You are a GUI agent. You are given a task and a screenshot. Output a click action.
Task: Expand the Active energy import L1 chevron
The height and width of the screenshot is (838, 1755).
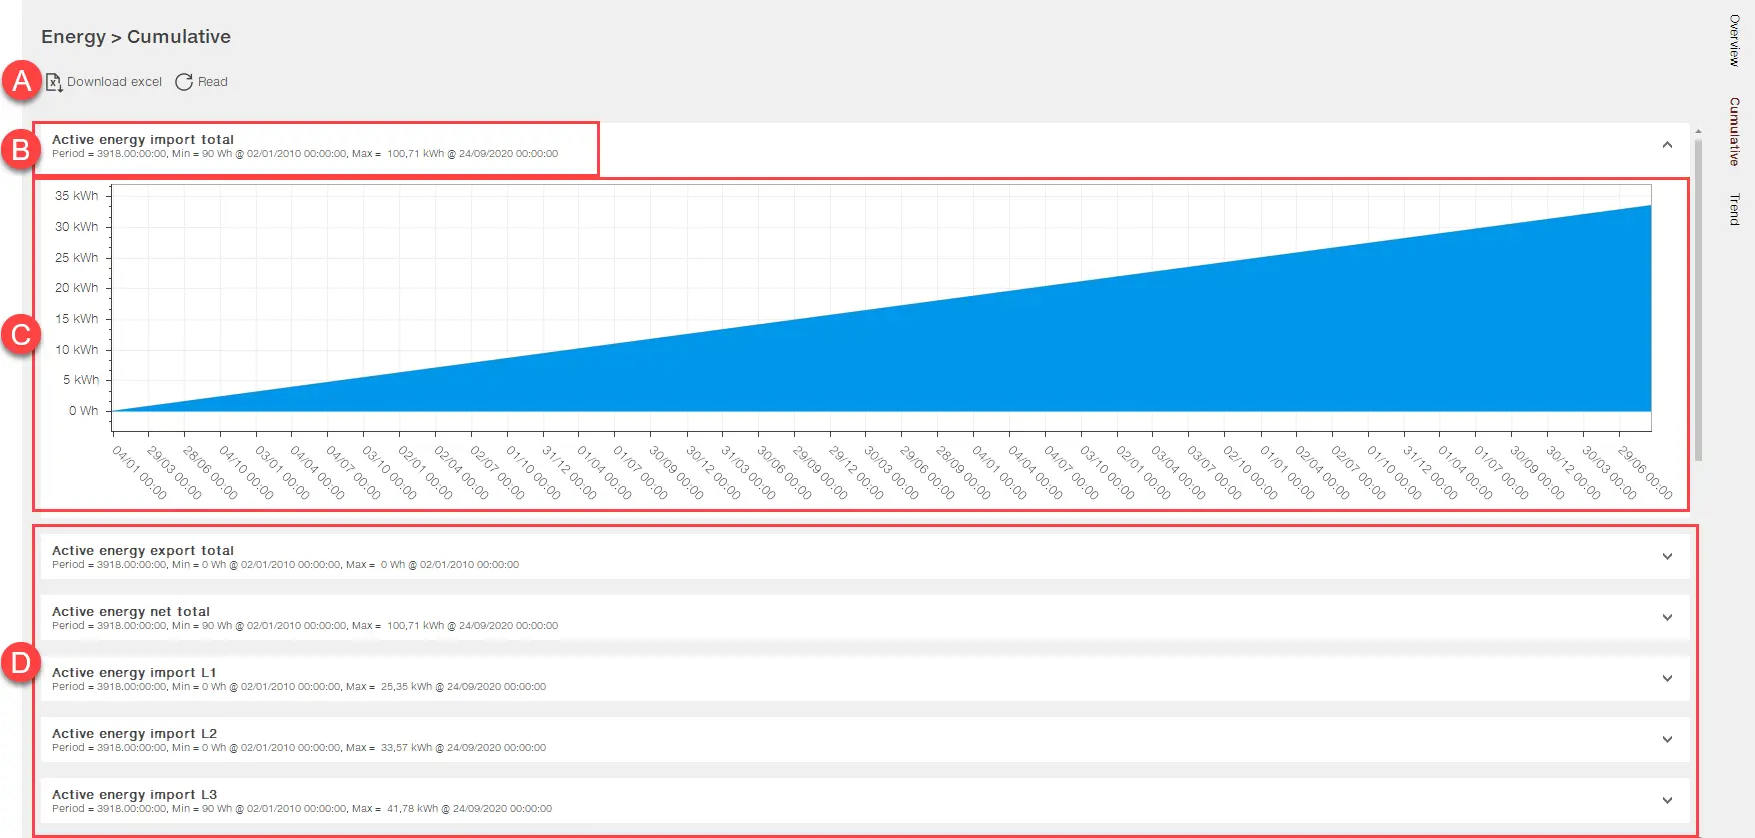(x=1667, y=679)
